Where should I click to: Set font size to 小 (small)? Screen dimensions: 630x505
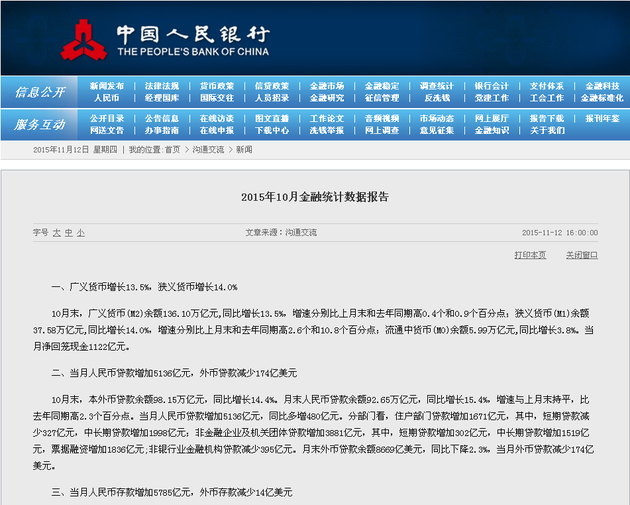coord(80,232)
